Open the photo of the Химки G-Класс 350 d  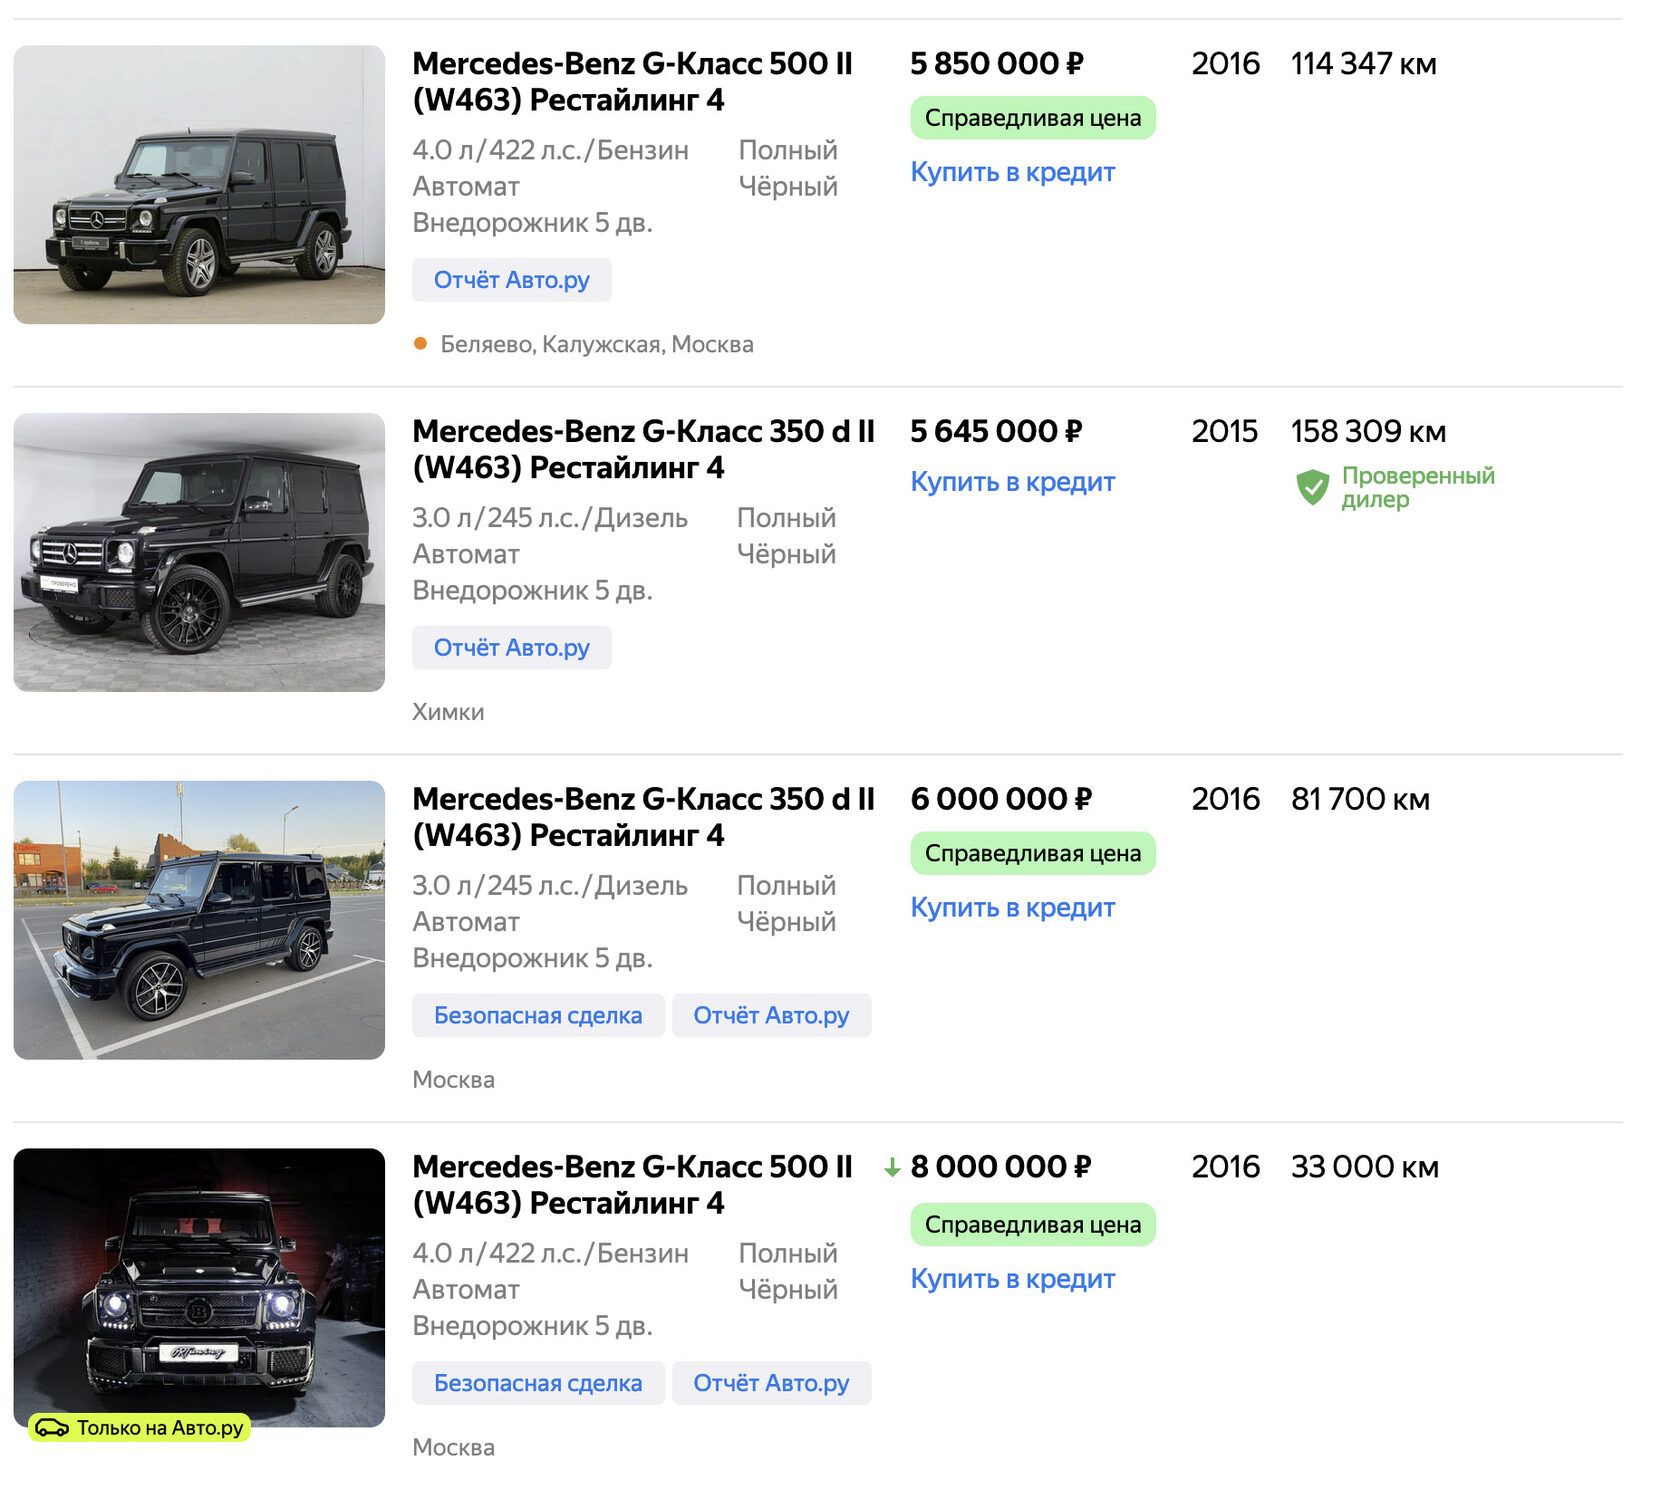click(x=199, y=552)
